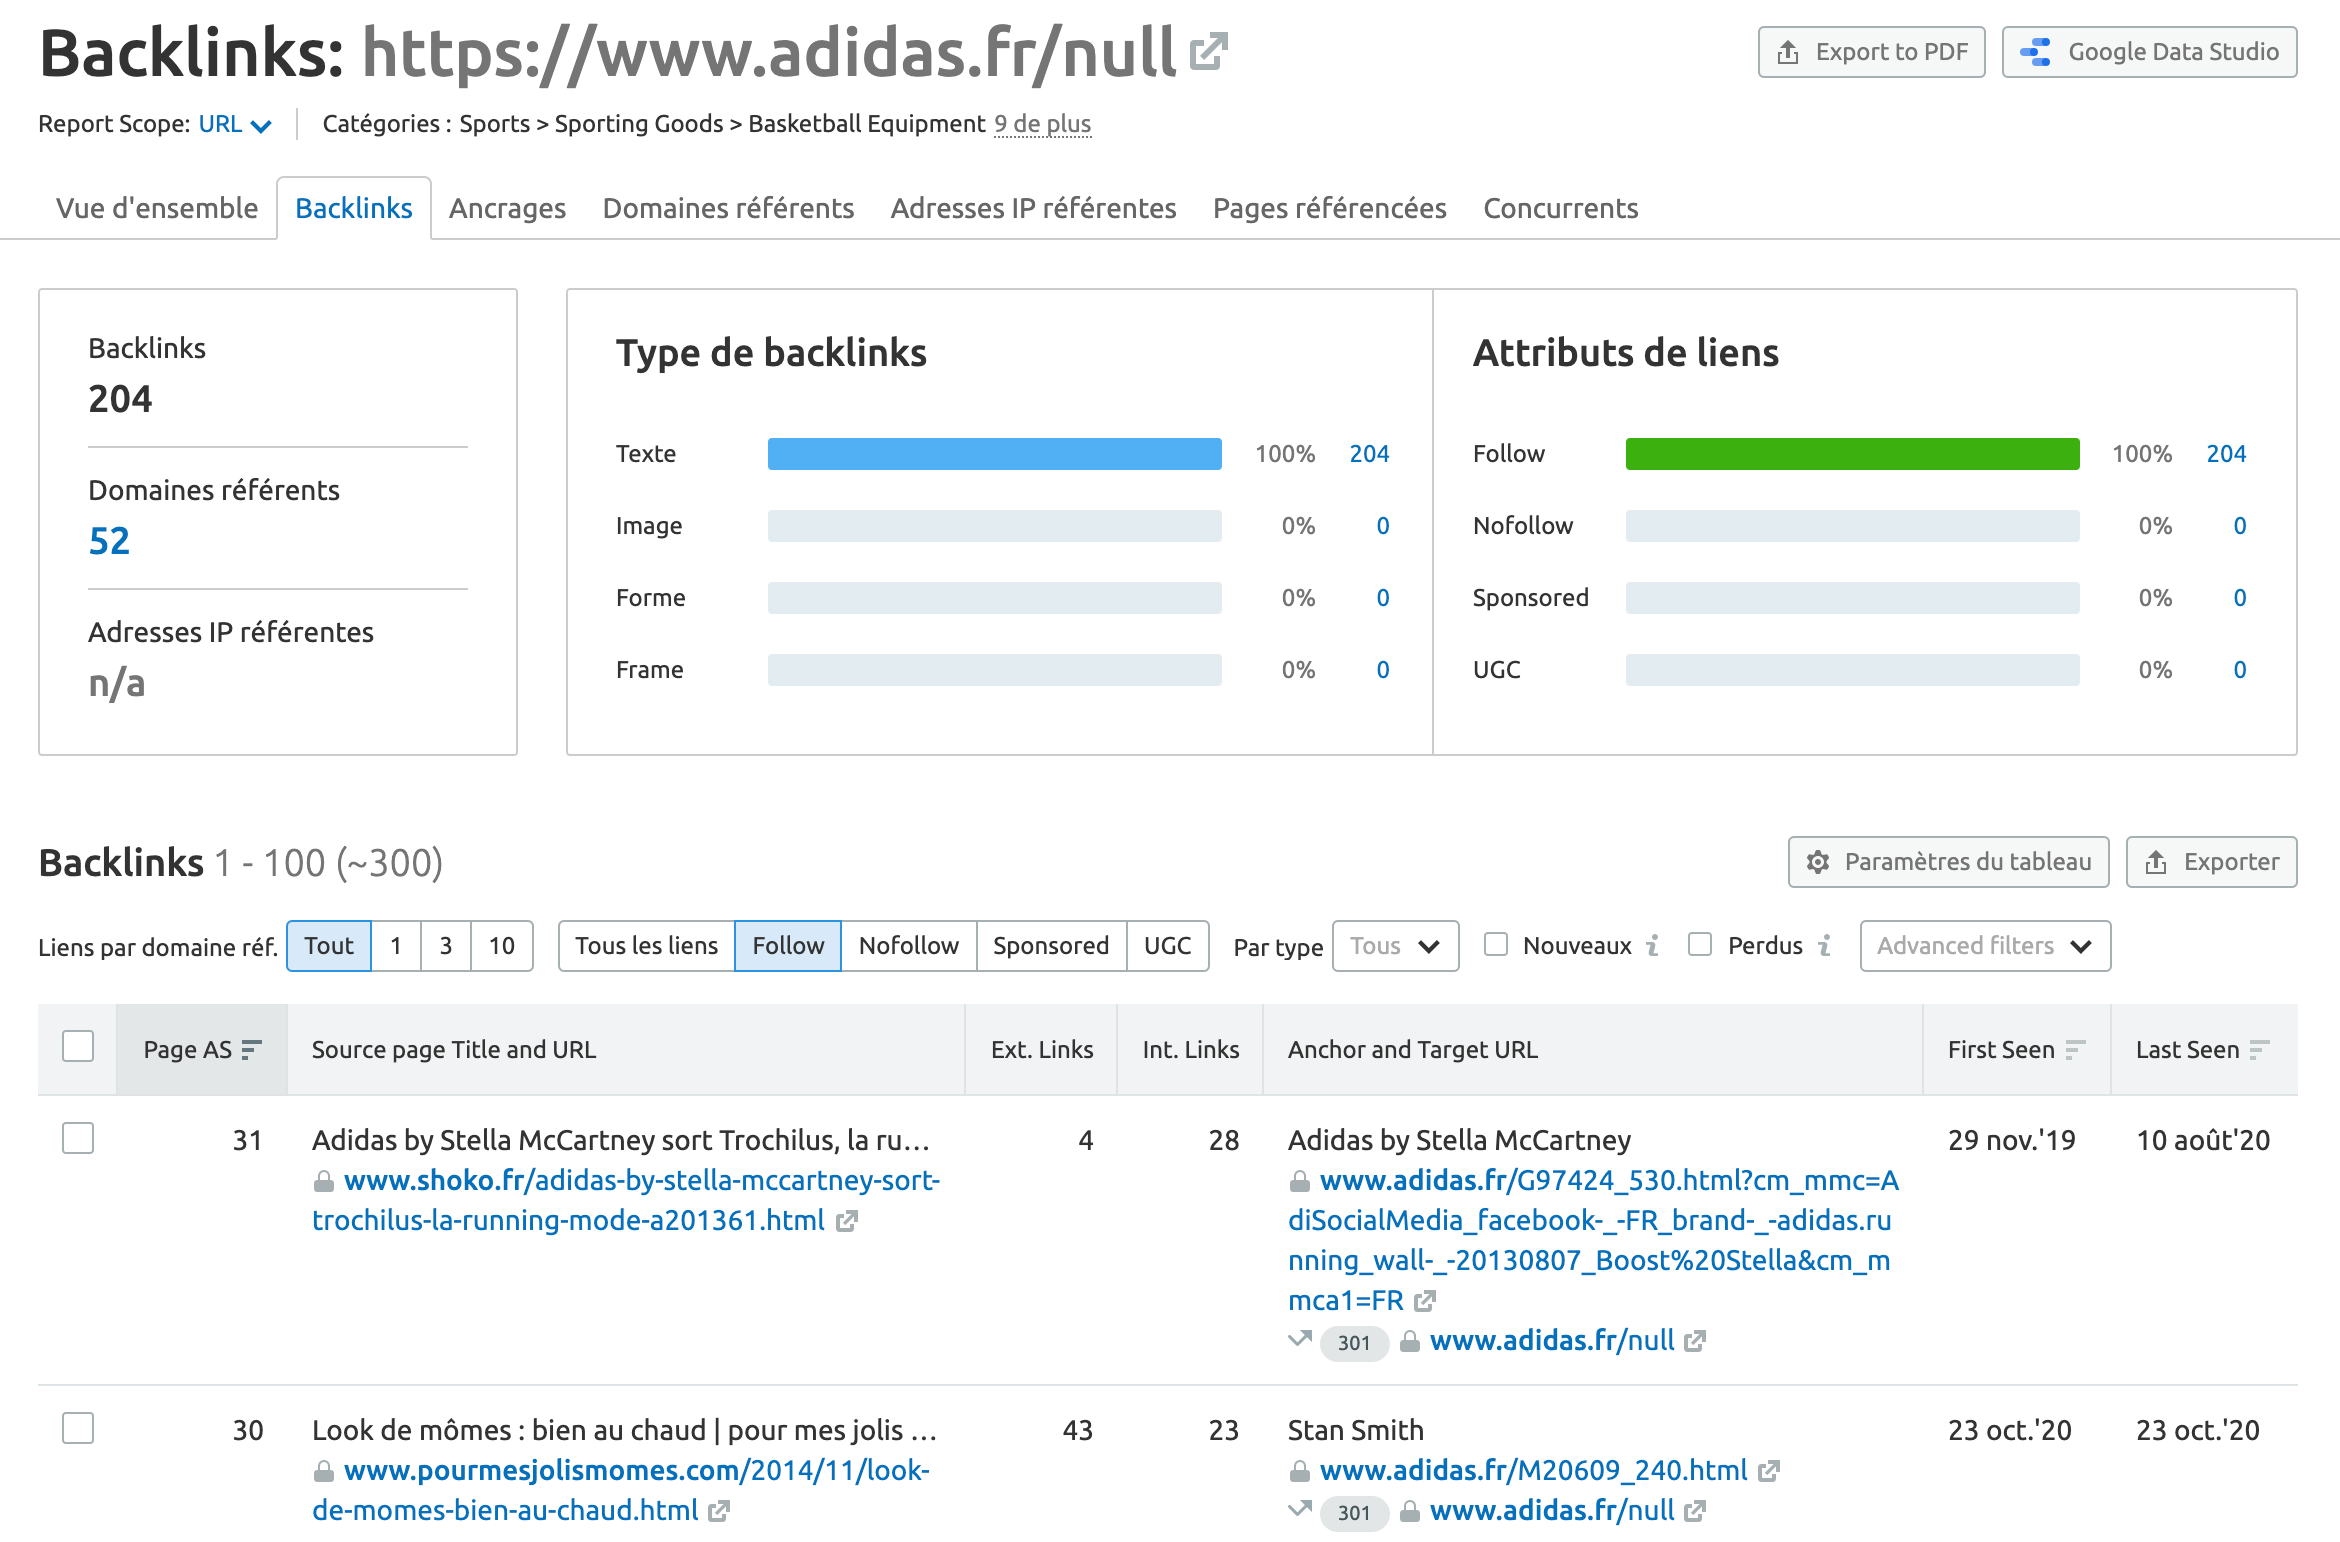Screen dimensions: 2340x1542
Task: Filter by Nofollow links
Action: [x=908, y=946]
